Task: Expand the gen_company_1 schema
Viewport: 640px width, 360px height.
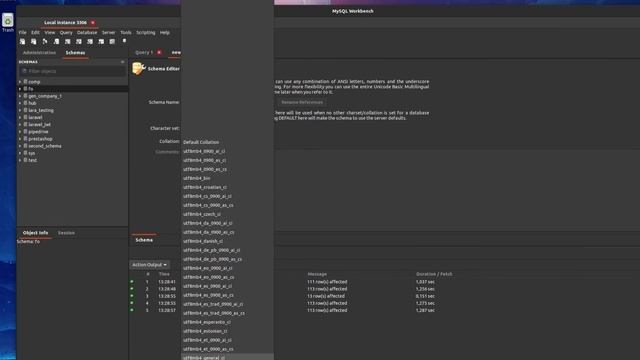Action: pyautogui.click(x=20, y=96)
